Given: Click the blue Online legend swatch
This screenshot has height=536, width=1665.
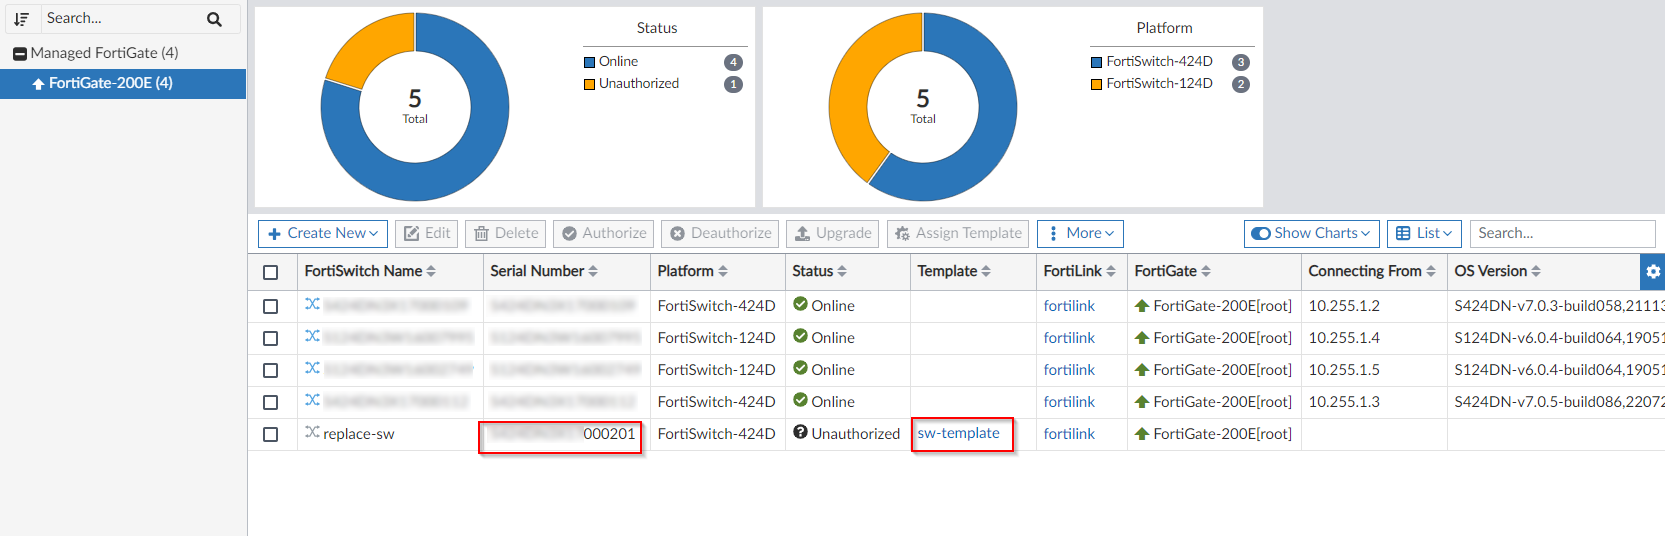Looking at the screenshot, I should point(589,62).
